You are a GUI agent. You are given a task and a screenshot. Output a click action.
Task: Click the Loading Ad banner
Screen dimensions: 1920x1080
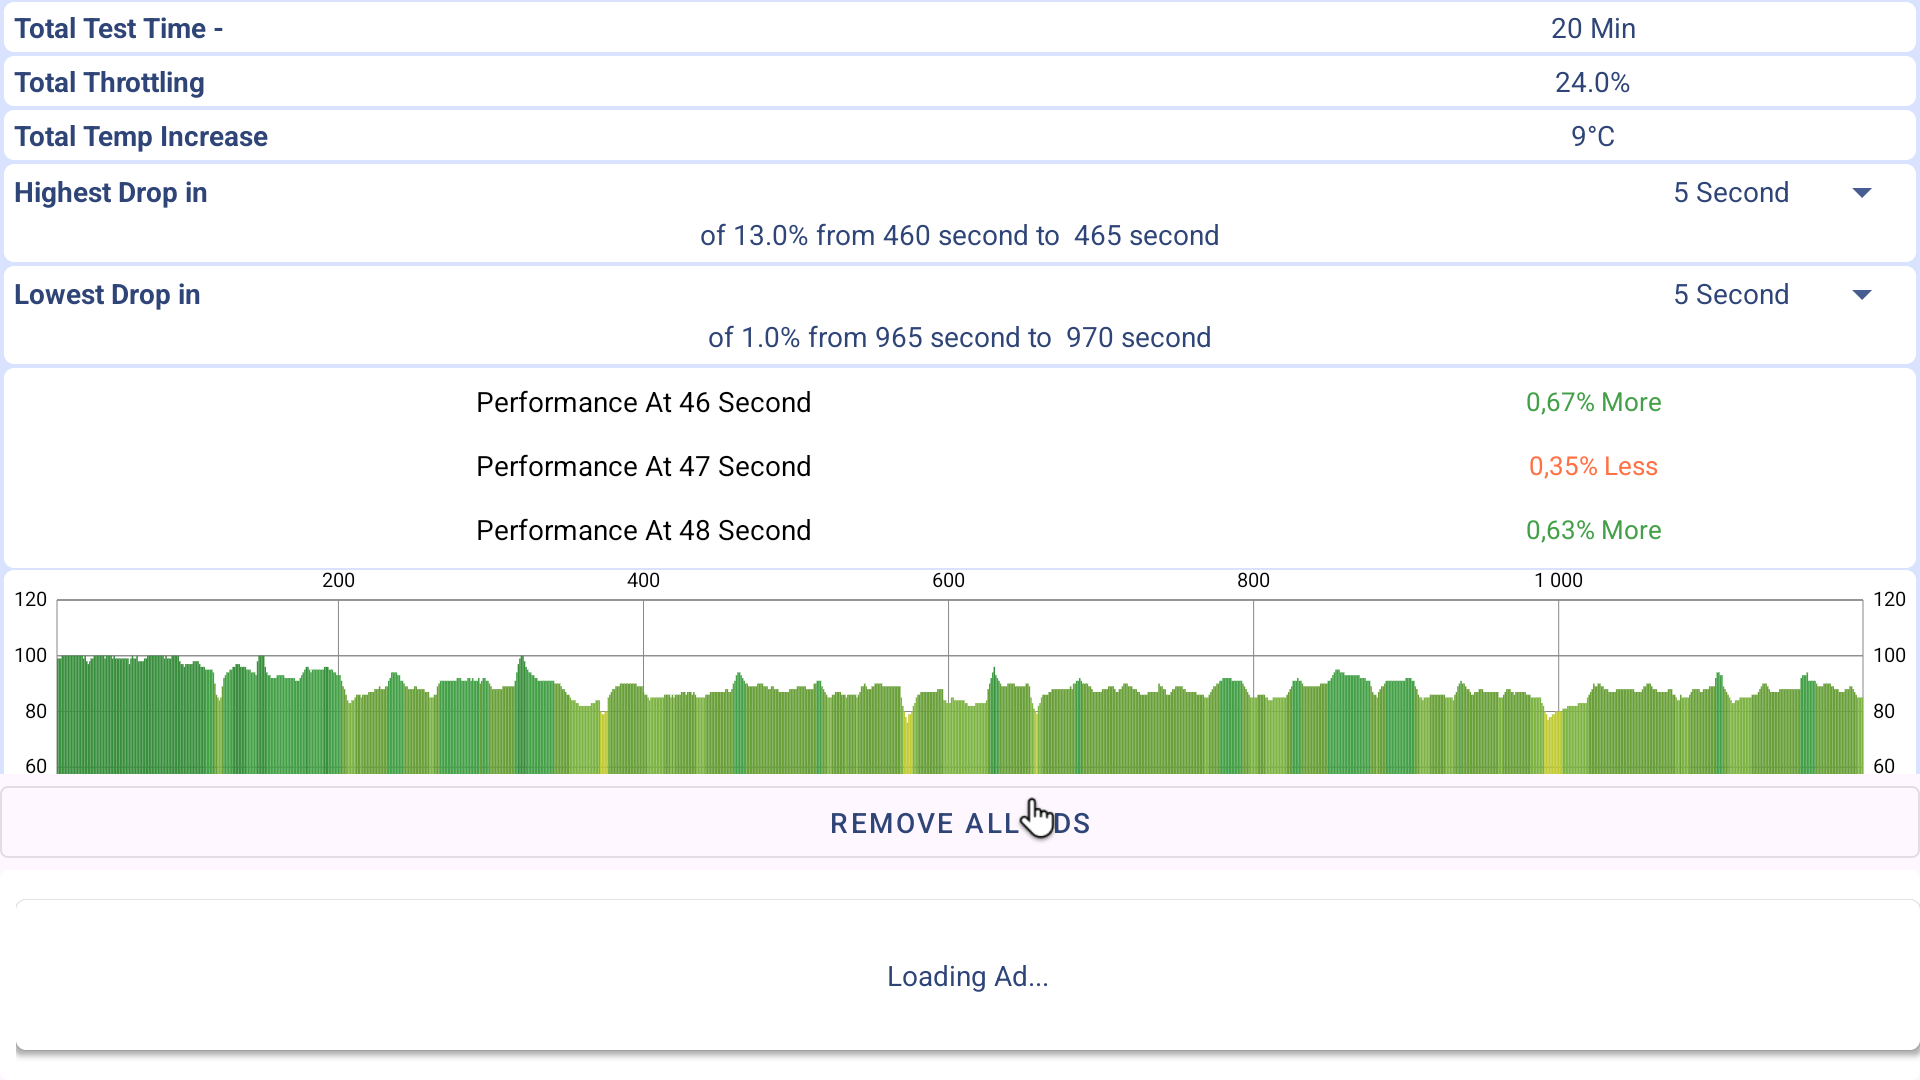pyautogui.click(x=967, y=976)
